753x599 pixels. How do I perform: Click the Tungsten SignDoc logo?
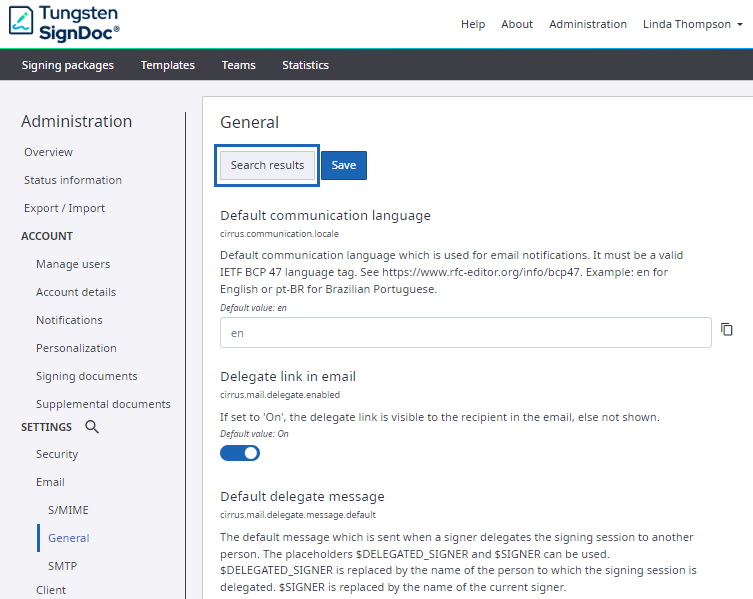(64, 24)
